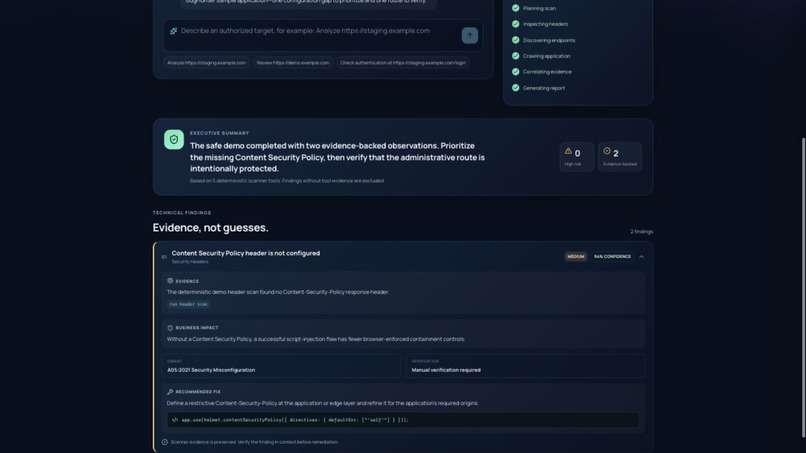Click the Evidence section icon
Viewport: 806px width, 453px height.
point(170,281)
